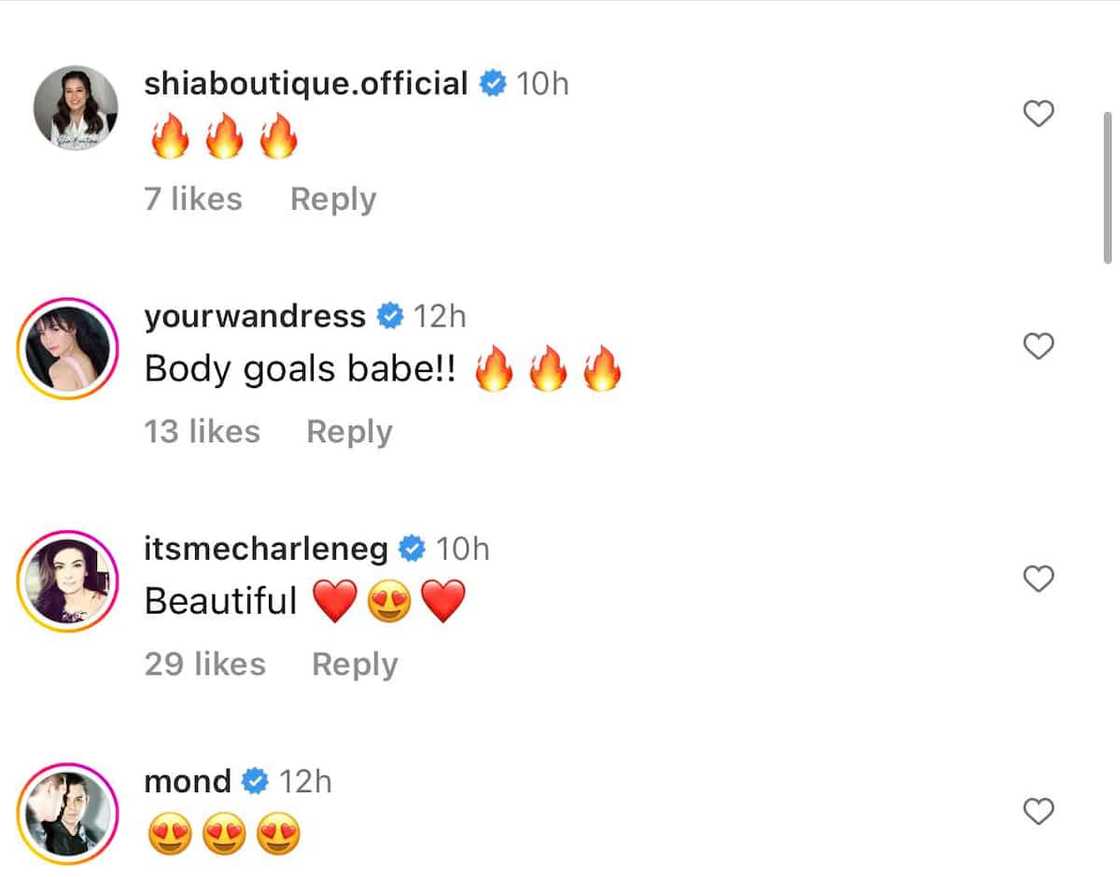Open the 29 likes list
1120x877 pixels.
coord(205,664)
